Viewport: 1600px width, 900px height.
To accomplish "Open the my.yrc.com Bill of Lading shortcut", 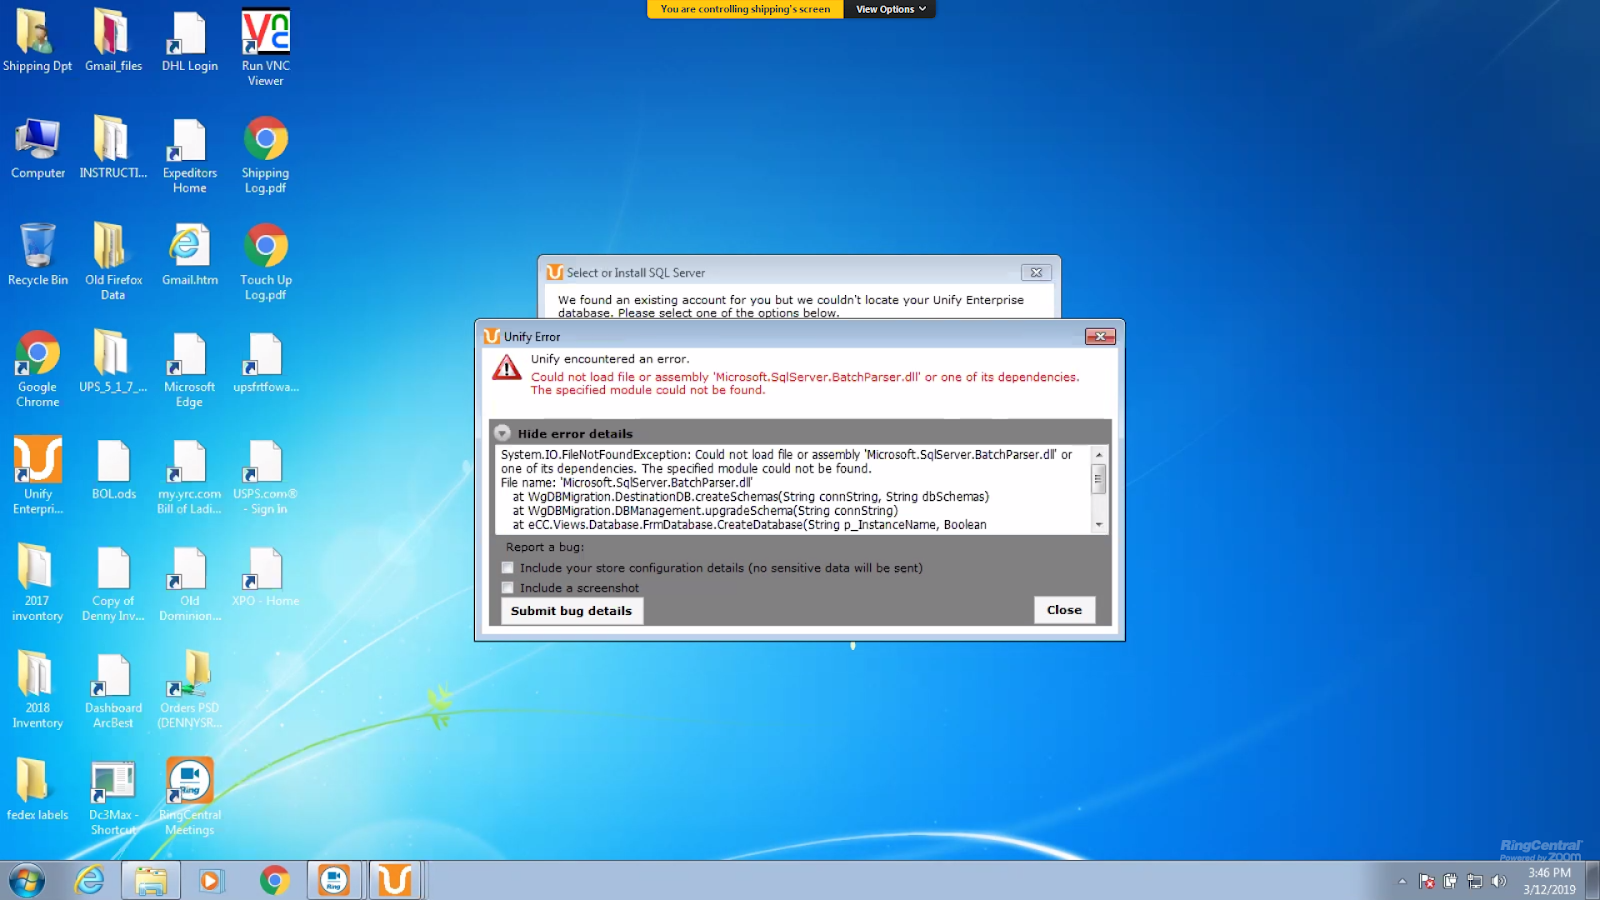I will 189,475.
